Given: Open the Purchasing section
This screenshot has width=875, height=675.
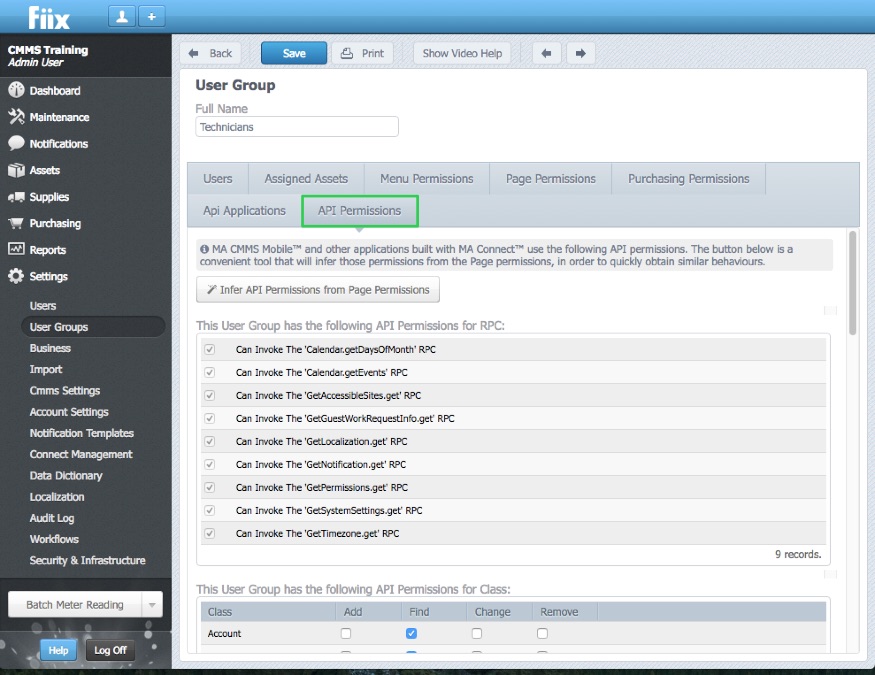Looking at the screenshot, I should 55,223.
